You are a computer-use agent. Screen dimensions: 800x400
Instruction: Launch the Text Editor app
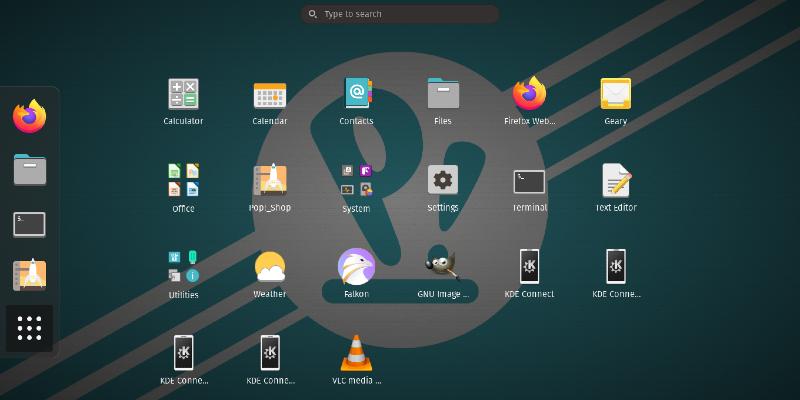[x=615, y=181]
